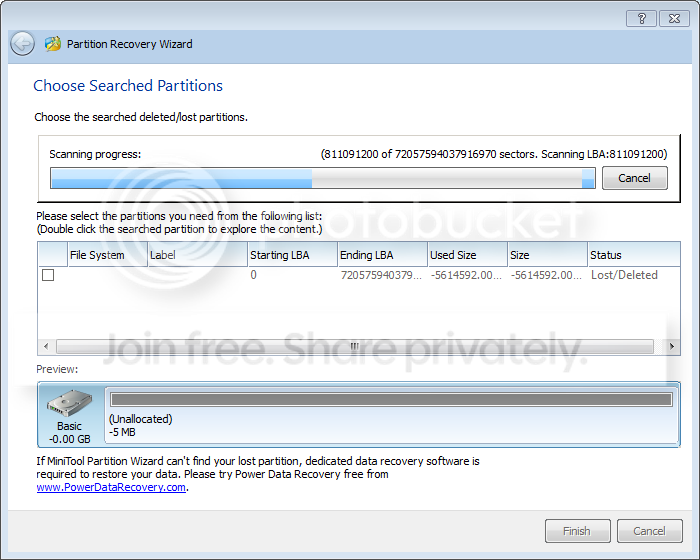Screen dimensions: 700x560
Task: Click the Ending LBA value 720575940379...
Action: pos(381,275)
